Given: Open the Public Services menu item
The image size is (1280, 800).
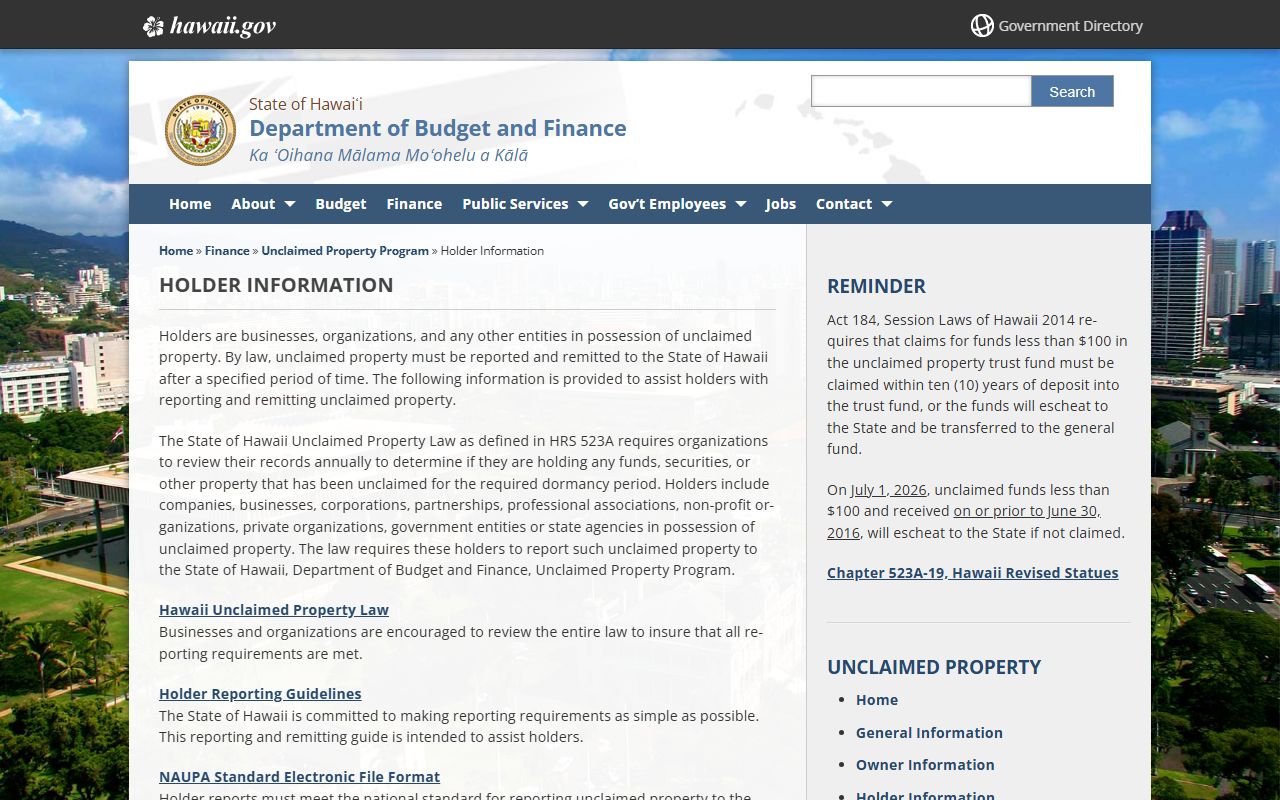Looking at the screenshot, I should coord(515,204).
